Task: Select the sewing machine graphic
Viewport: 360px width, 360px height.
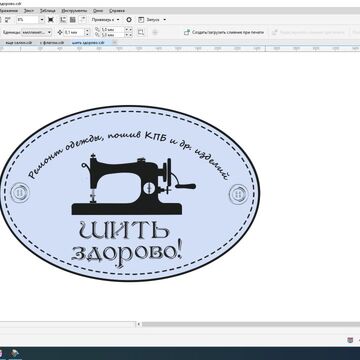Action: coord(133,184)
